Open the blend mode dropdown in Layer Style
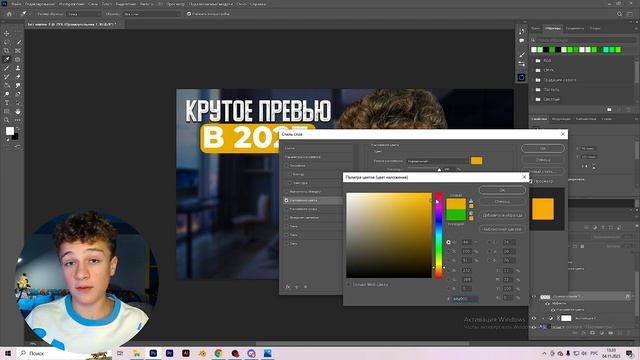This screenshot has height=360, width=640. [438, 161]
